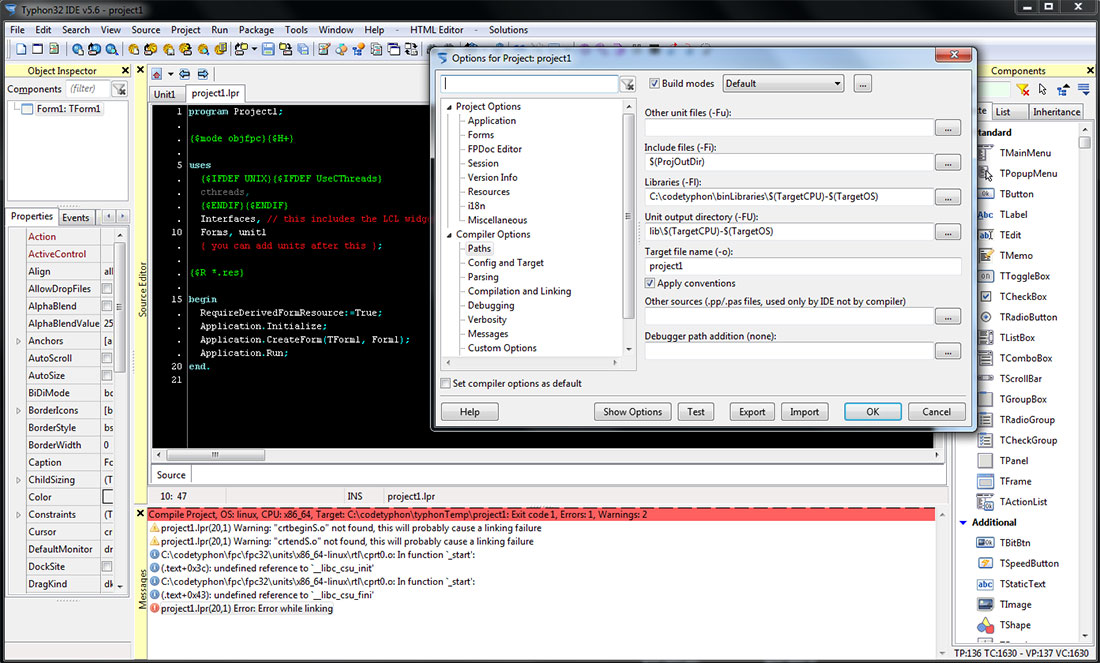This screenshot has width=1100, height=663.
Task: Click the Target file name input field
Action: click(803, 267)
